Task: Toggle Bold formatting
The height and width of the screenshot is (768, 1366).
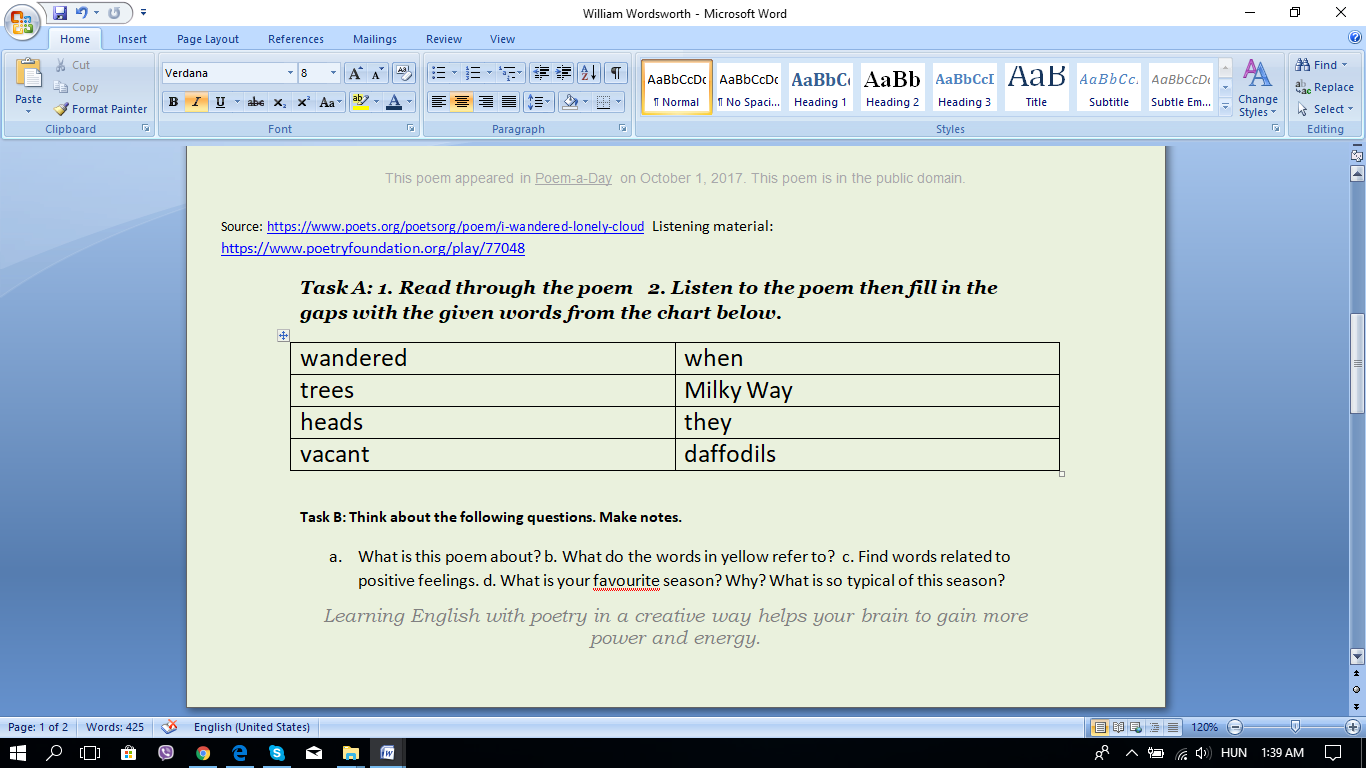Action: coord(173,102)
